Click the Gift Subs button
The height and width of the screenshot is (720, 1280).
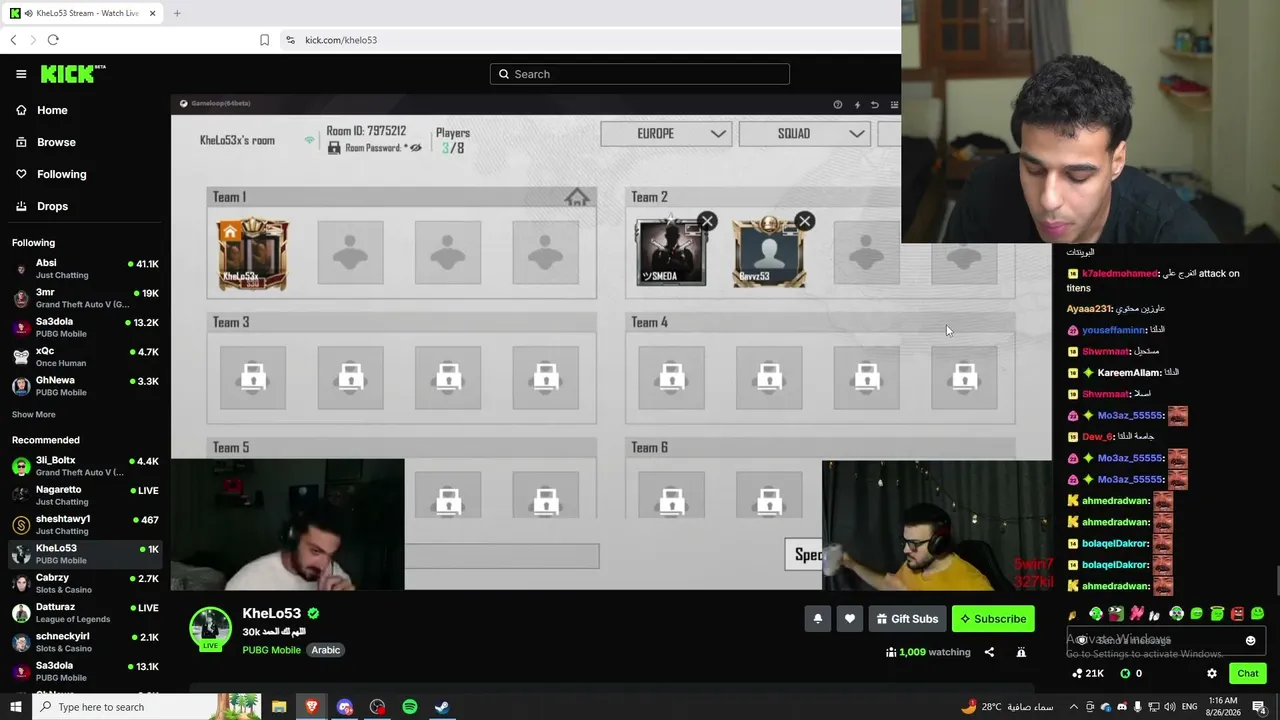pos(907,619)
